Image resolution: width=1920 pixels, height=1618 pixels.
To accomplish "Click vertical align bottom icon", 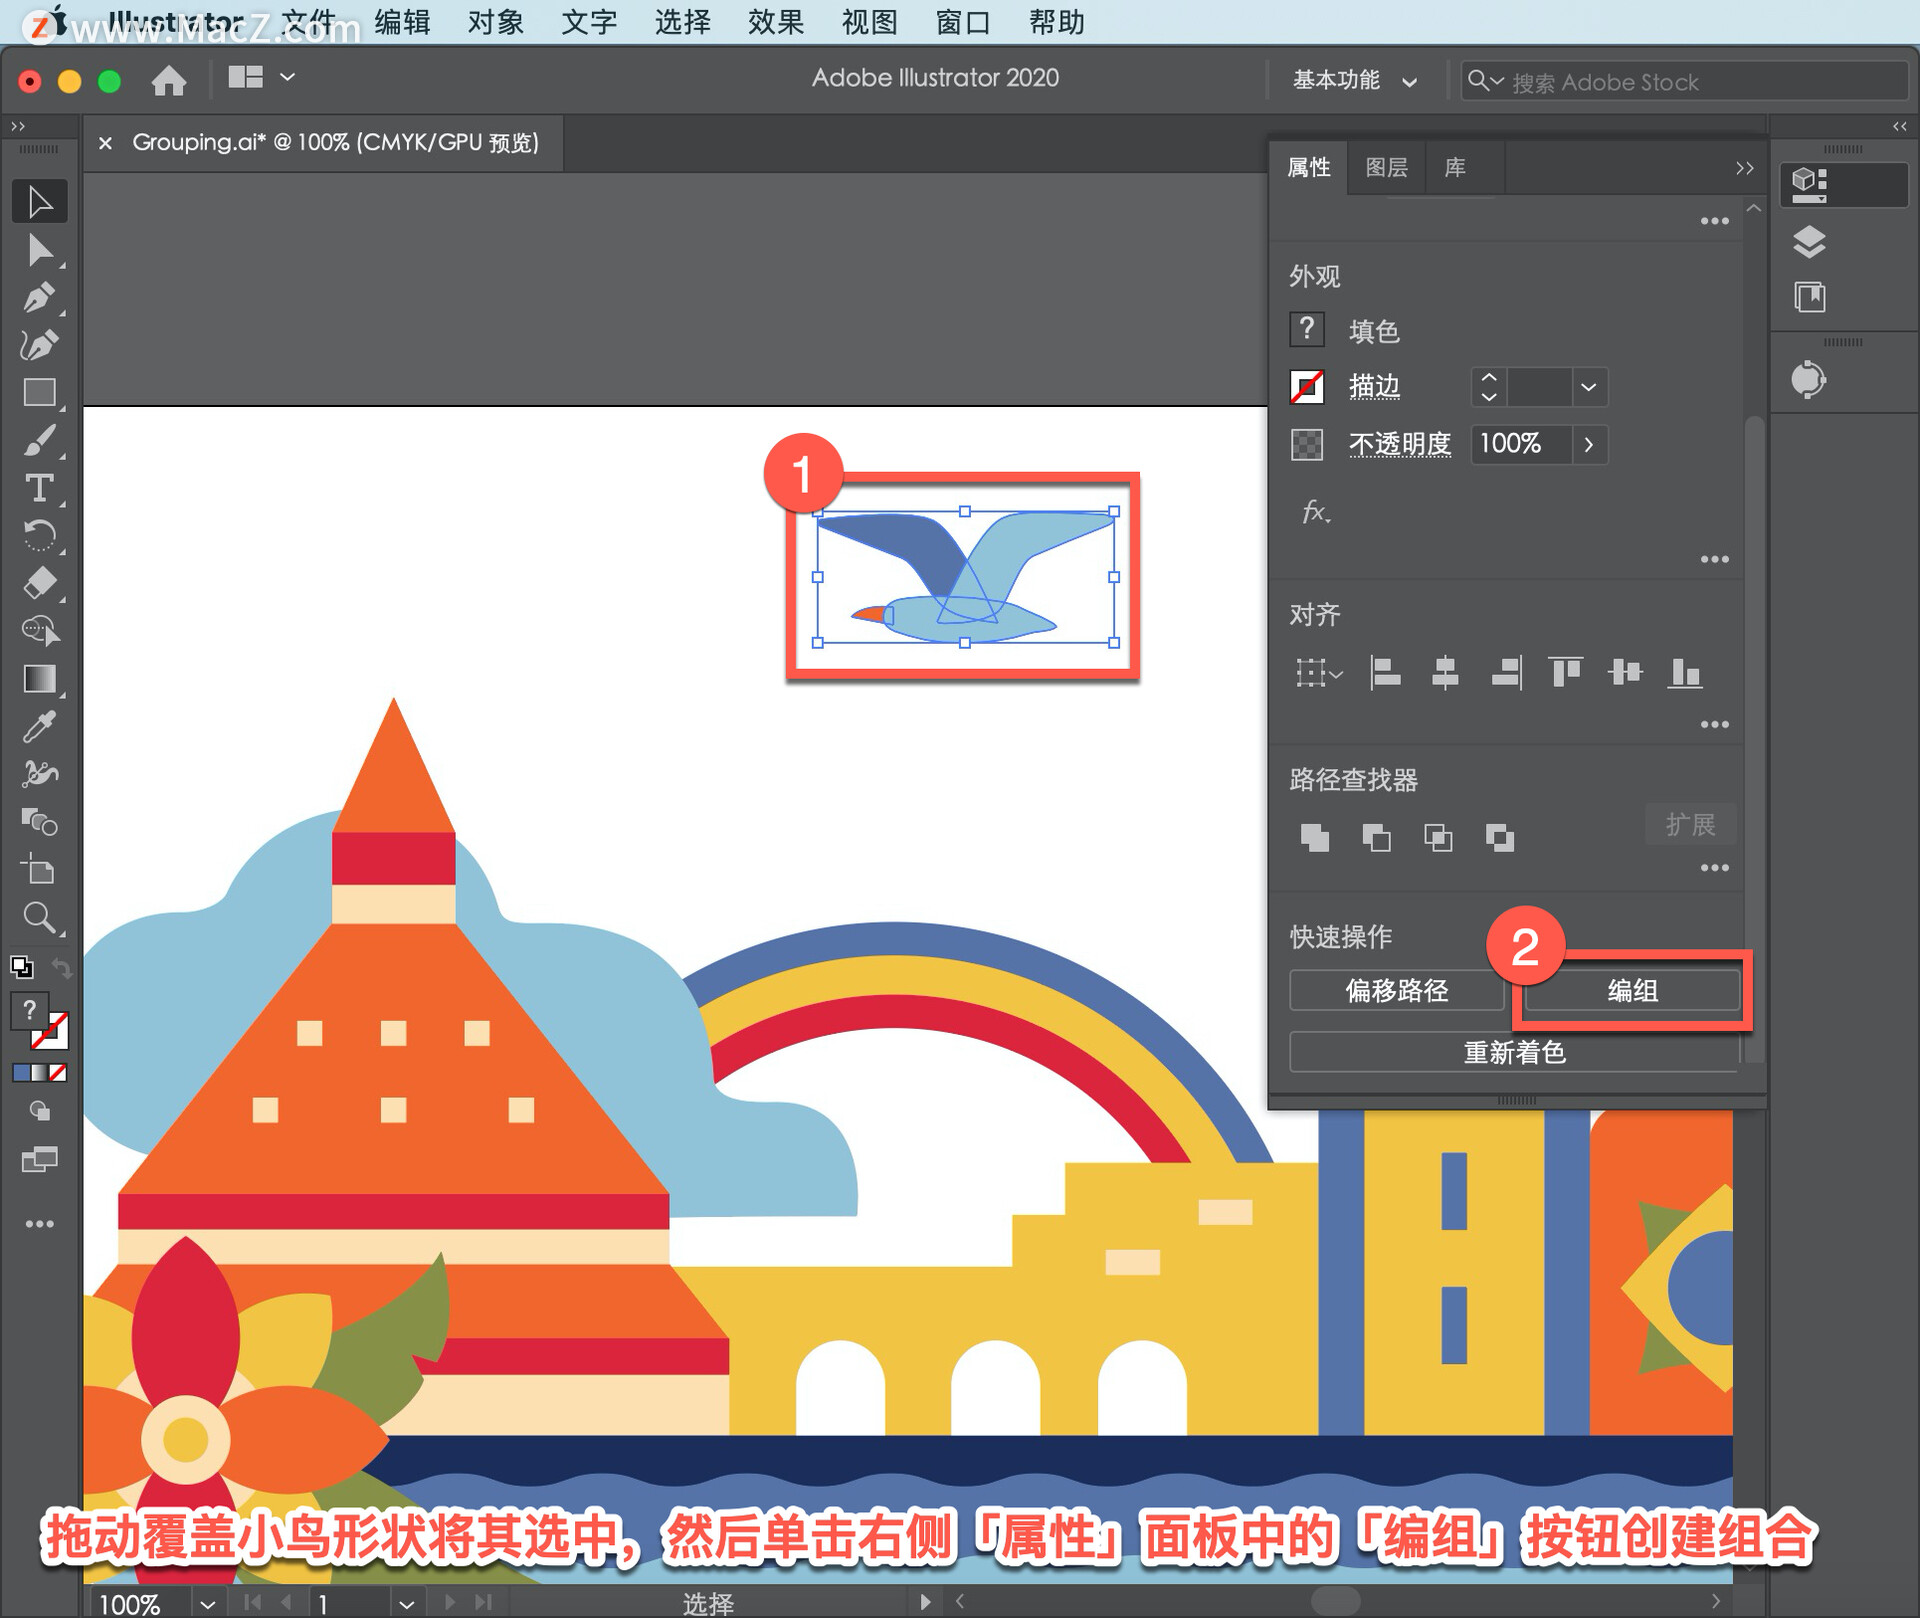I will click(1686, 672).
